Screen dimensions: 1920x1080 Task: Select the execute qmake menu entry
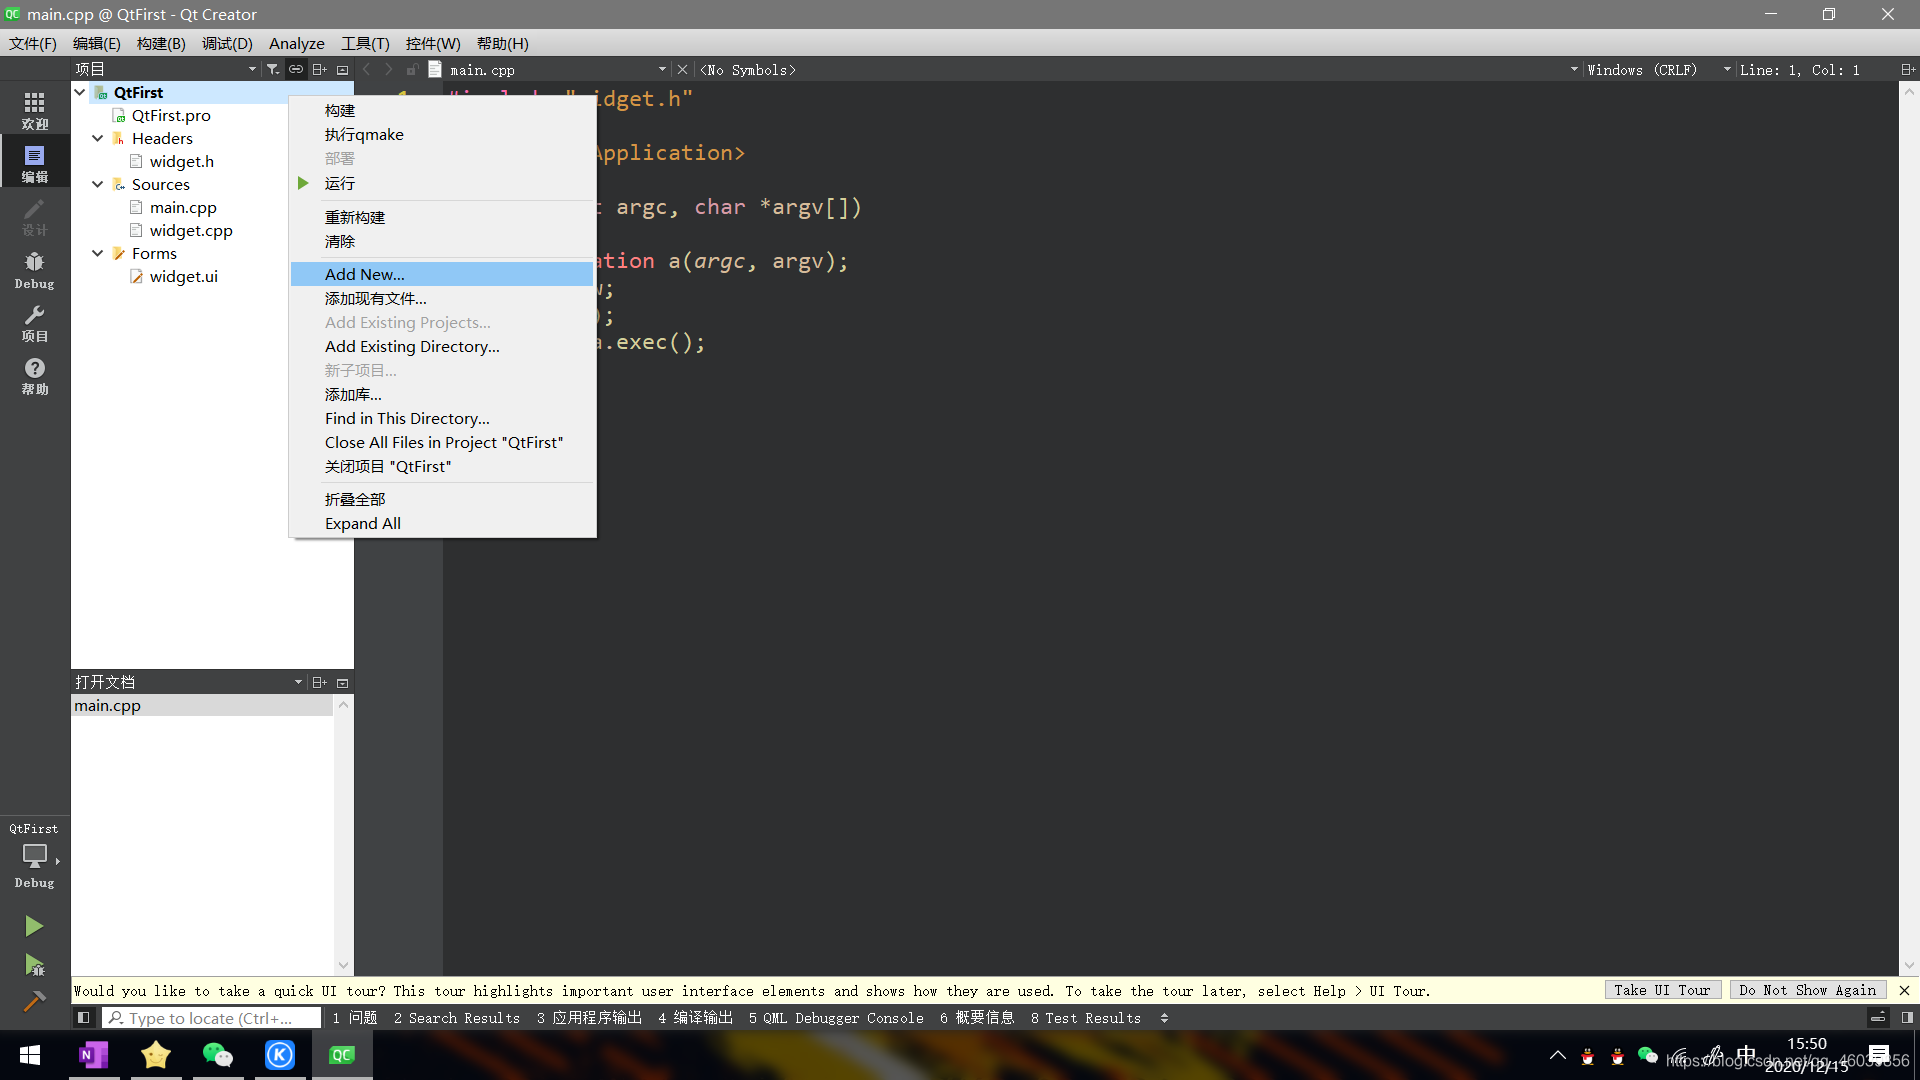(442, 134)
